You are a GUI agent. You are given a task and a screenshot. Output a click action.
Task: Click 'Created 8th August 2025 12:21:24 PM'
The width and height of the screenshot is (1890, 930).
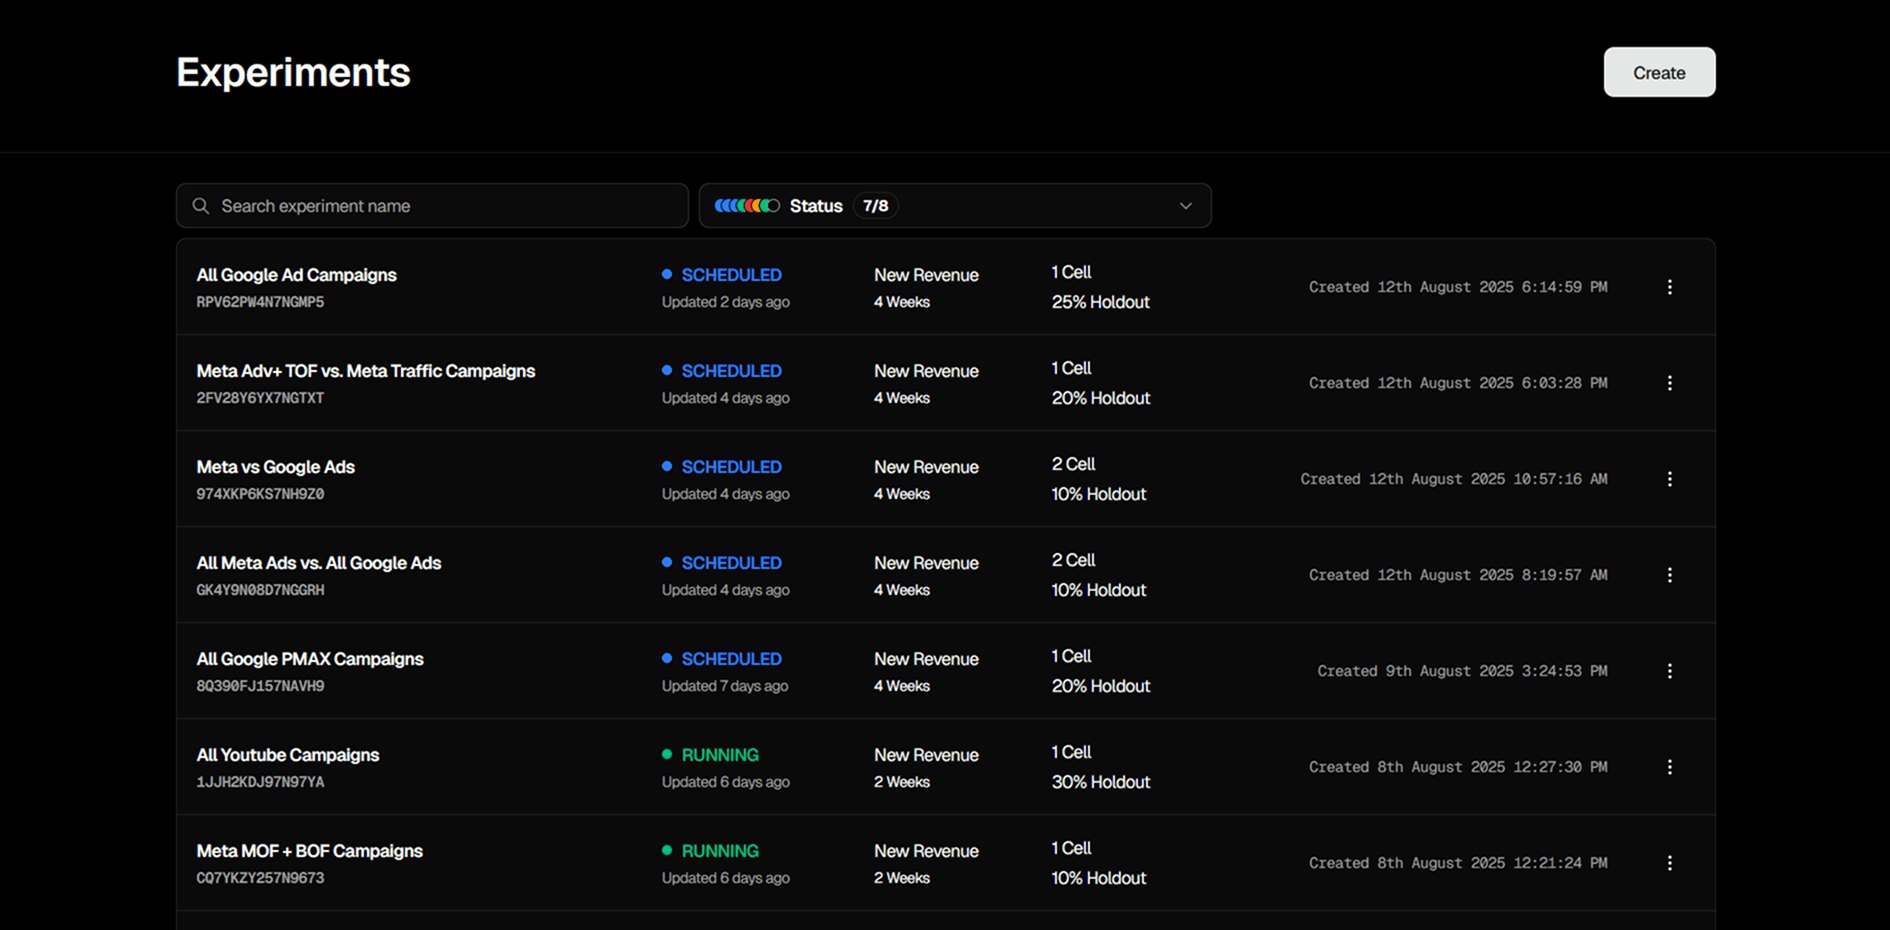click(x=1458, y=863)
